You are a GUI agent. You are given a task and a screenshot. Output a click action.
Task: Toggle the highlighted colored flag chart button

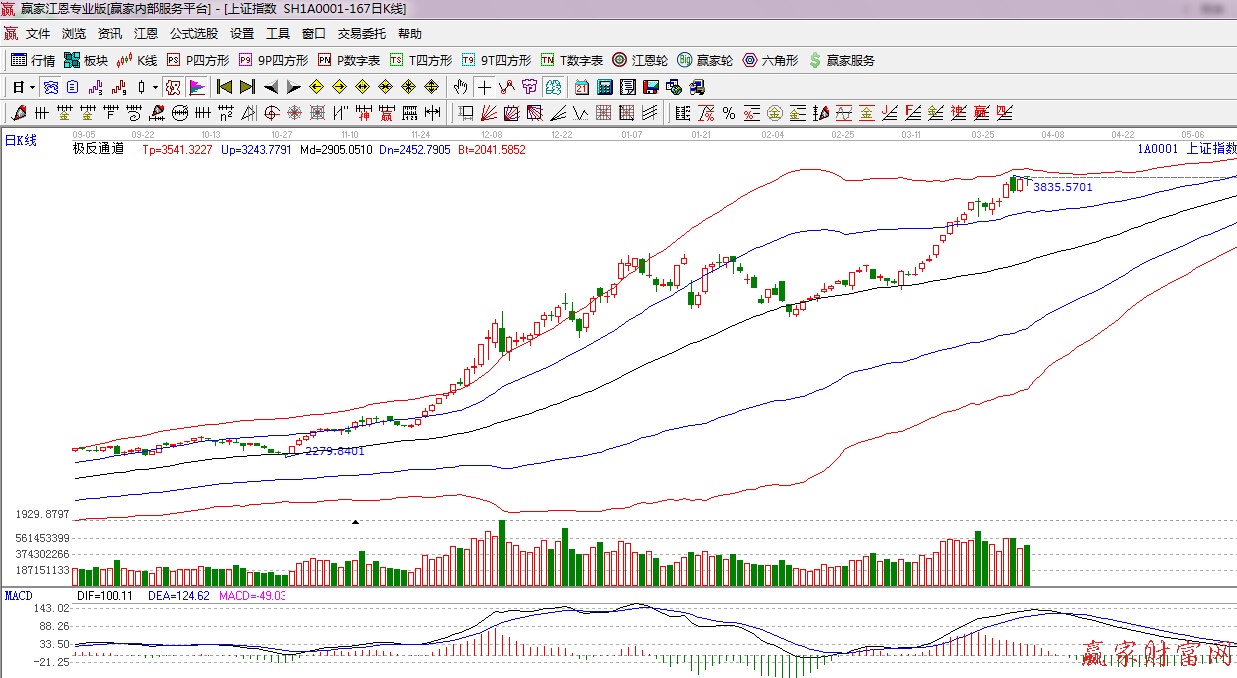pyautogui.click(x=197, y=87)
